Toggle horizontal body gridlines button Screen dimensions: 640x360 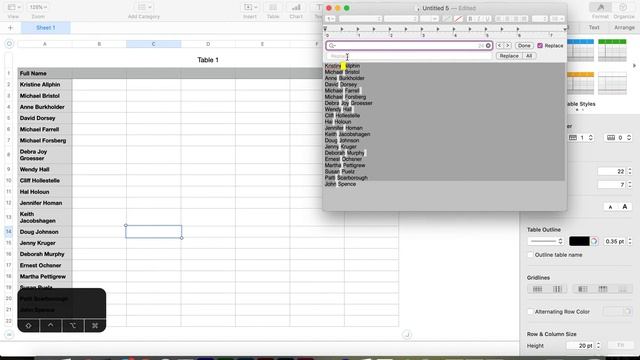tap(538, 289)
